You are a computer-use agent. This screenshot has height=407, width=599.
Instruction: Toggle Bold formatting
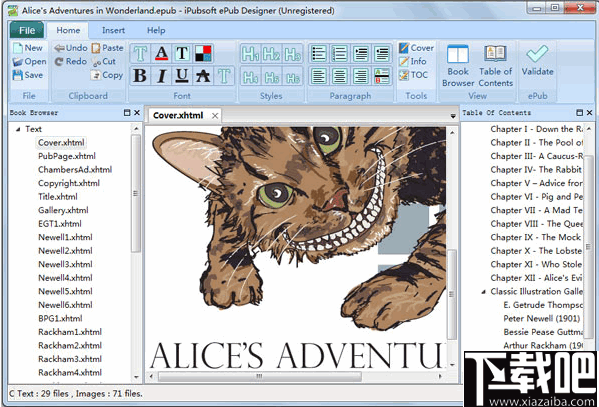click(140, 76)
